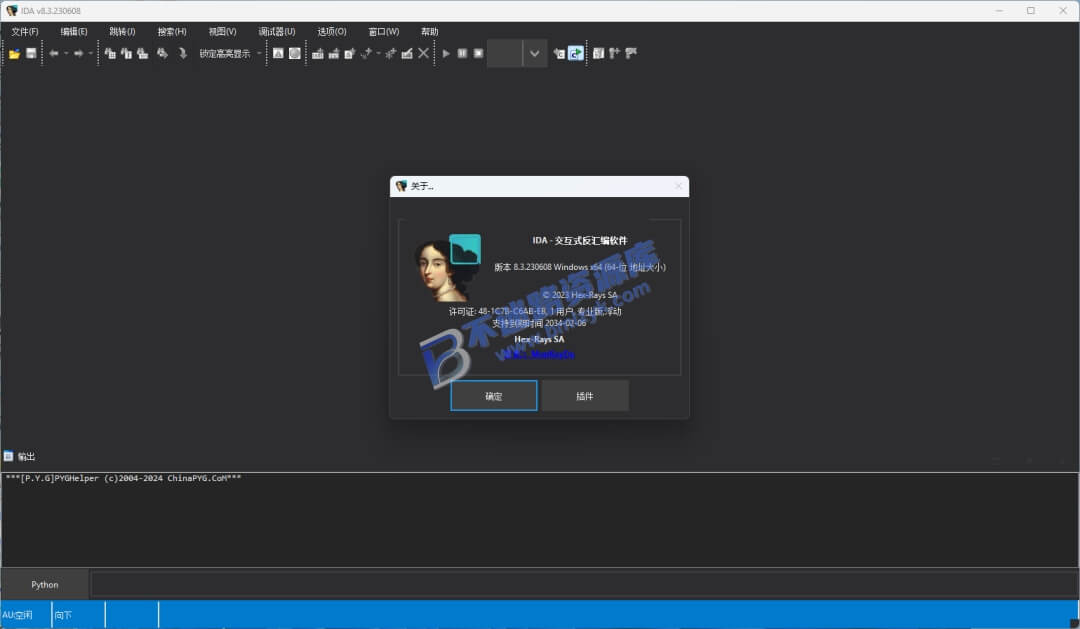
Task: Click the Python language button
Action: 45,584
